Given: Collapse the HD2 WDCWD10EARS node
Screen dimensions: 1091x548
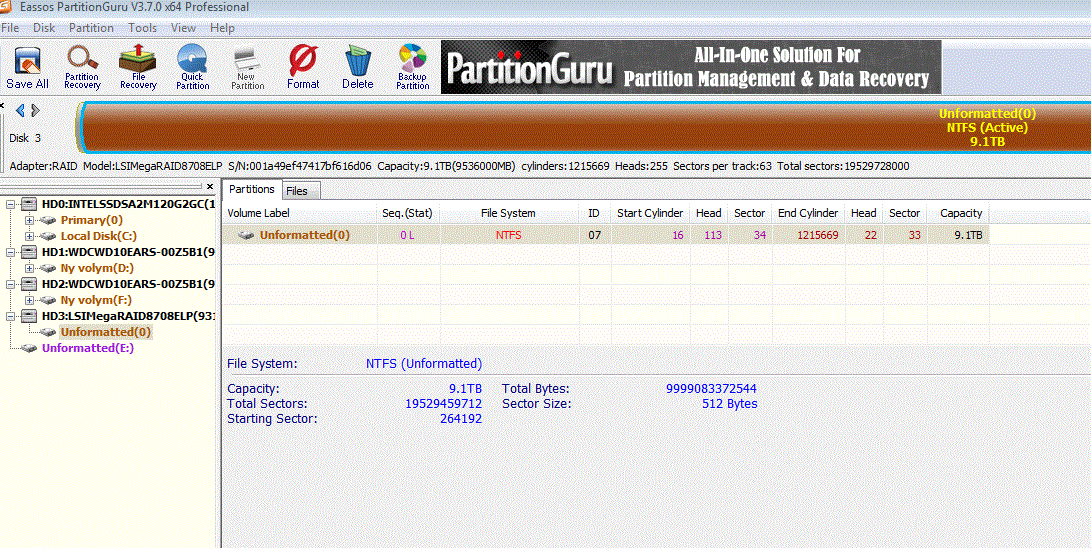Looking at the screenshot, I should 10,284.
